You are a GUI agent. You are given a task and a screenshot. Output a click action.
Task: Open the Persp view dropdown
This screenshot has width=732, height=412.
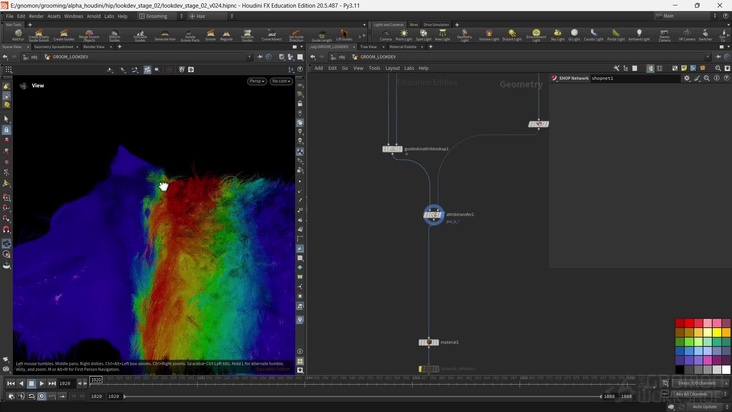point(257,81)
